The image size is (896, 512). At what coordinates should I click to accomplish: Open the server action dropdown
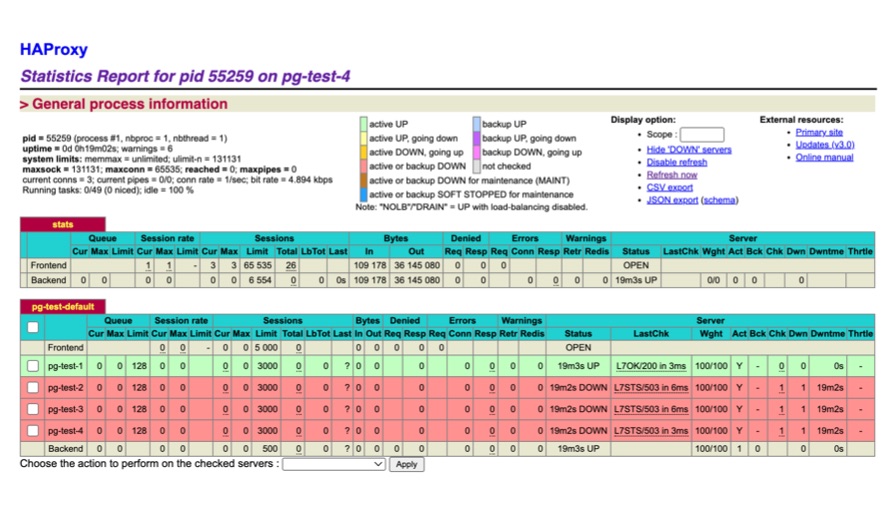pos(334,464)
